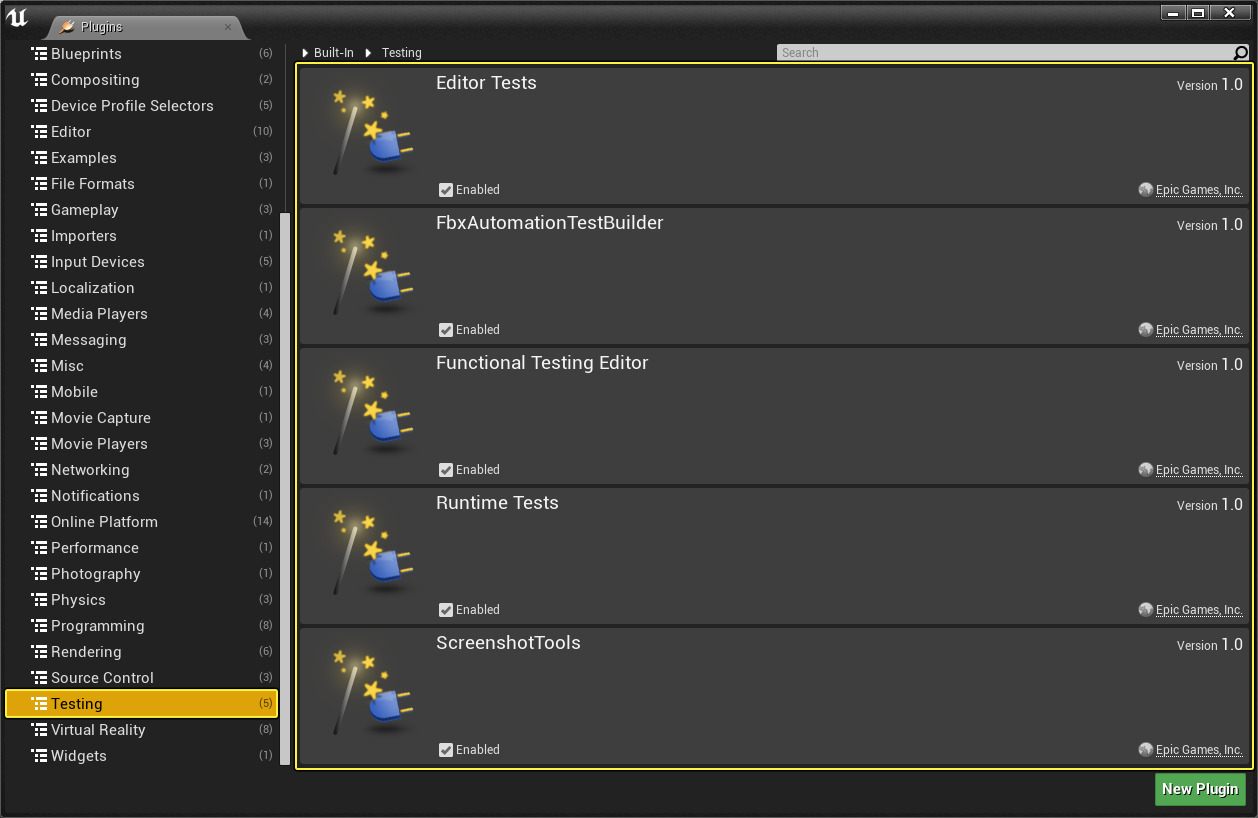The height and width of the screenshot is (818, 1258).
Task: Click the list icon beside Blueprints
Action: pos(39,54)
